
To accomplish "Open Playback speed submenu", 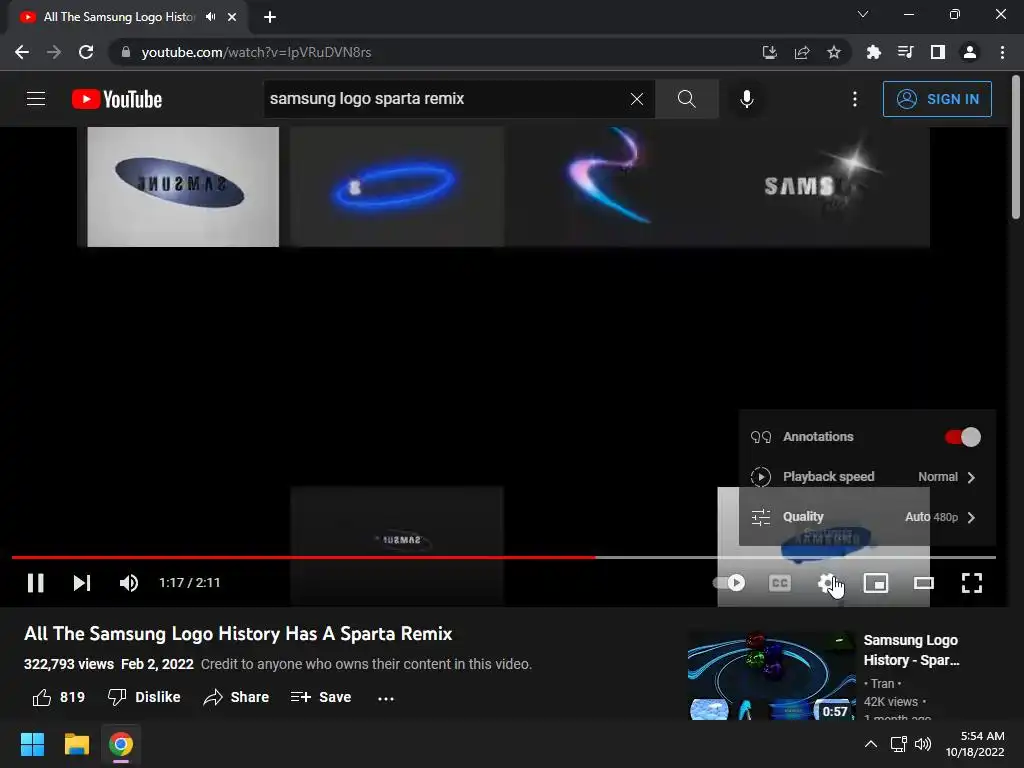I will click(867, 477).
